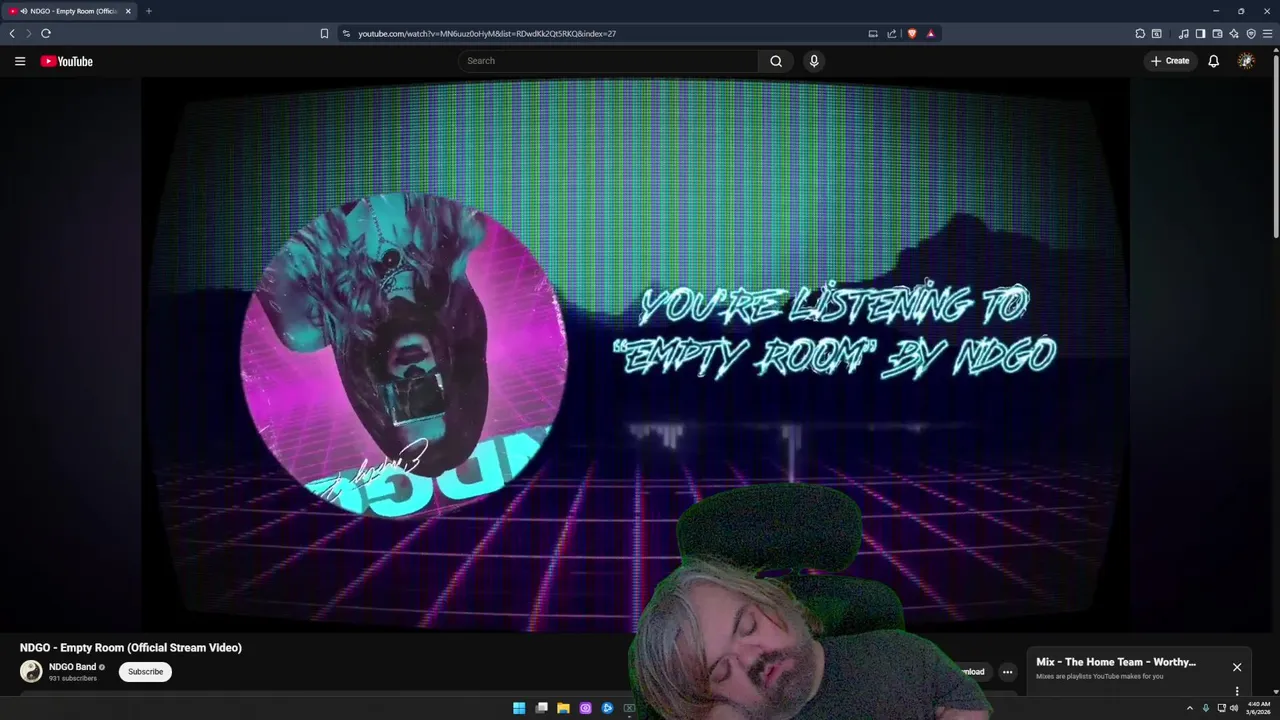Screen dimensions: 1280x720
Task: Open the purple app icon on the taskbar
Action: [x=585, y=708]
